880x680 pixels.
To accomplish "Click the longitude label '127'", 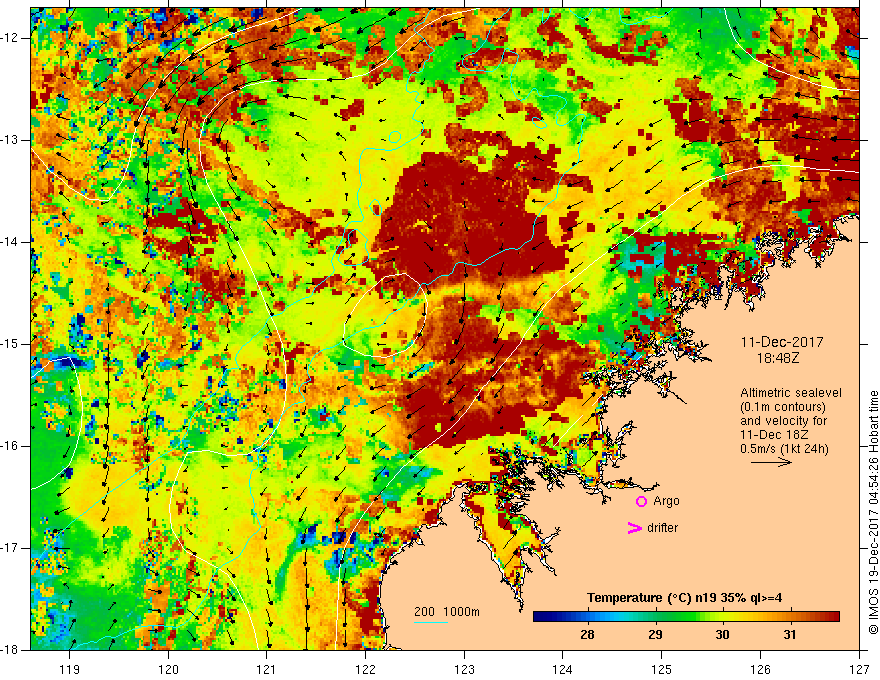I will click(x=859, y=669).
